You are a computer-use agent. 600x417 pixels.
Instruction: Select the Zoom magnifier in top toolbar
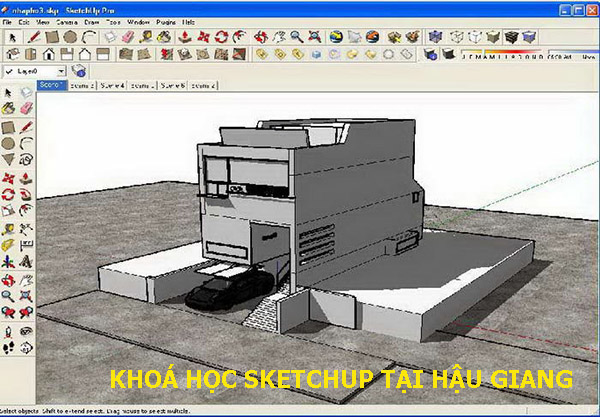(x=297, y=37)
